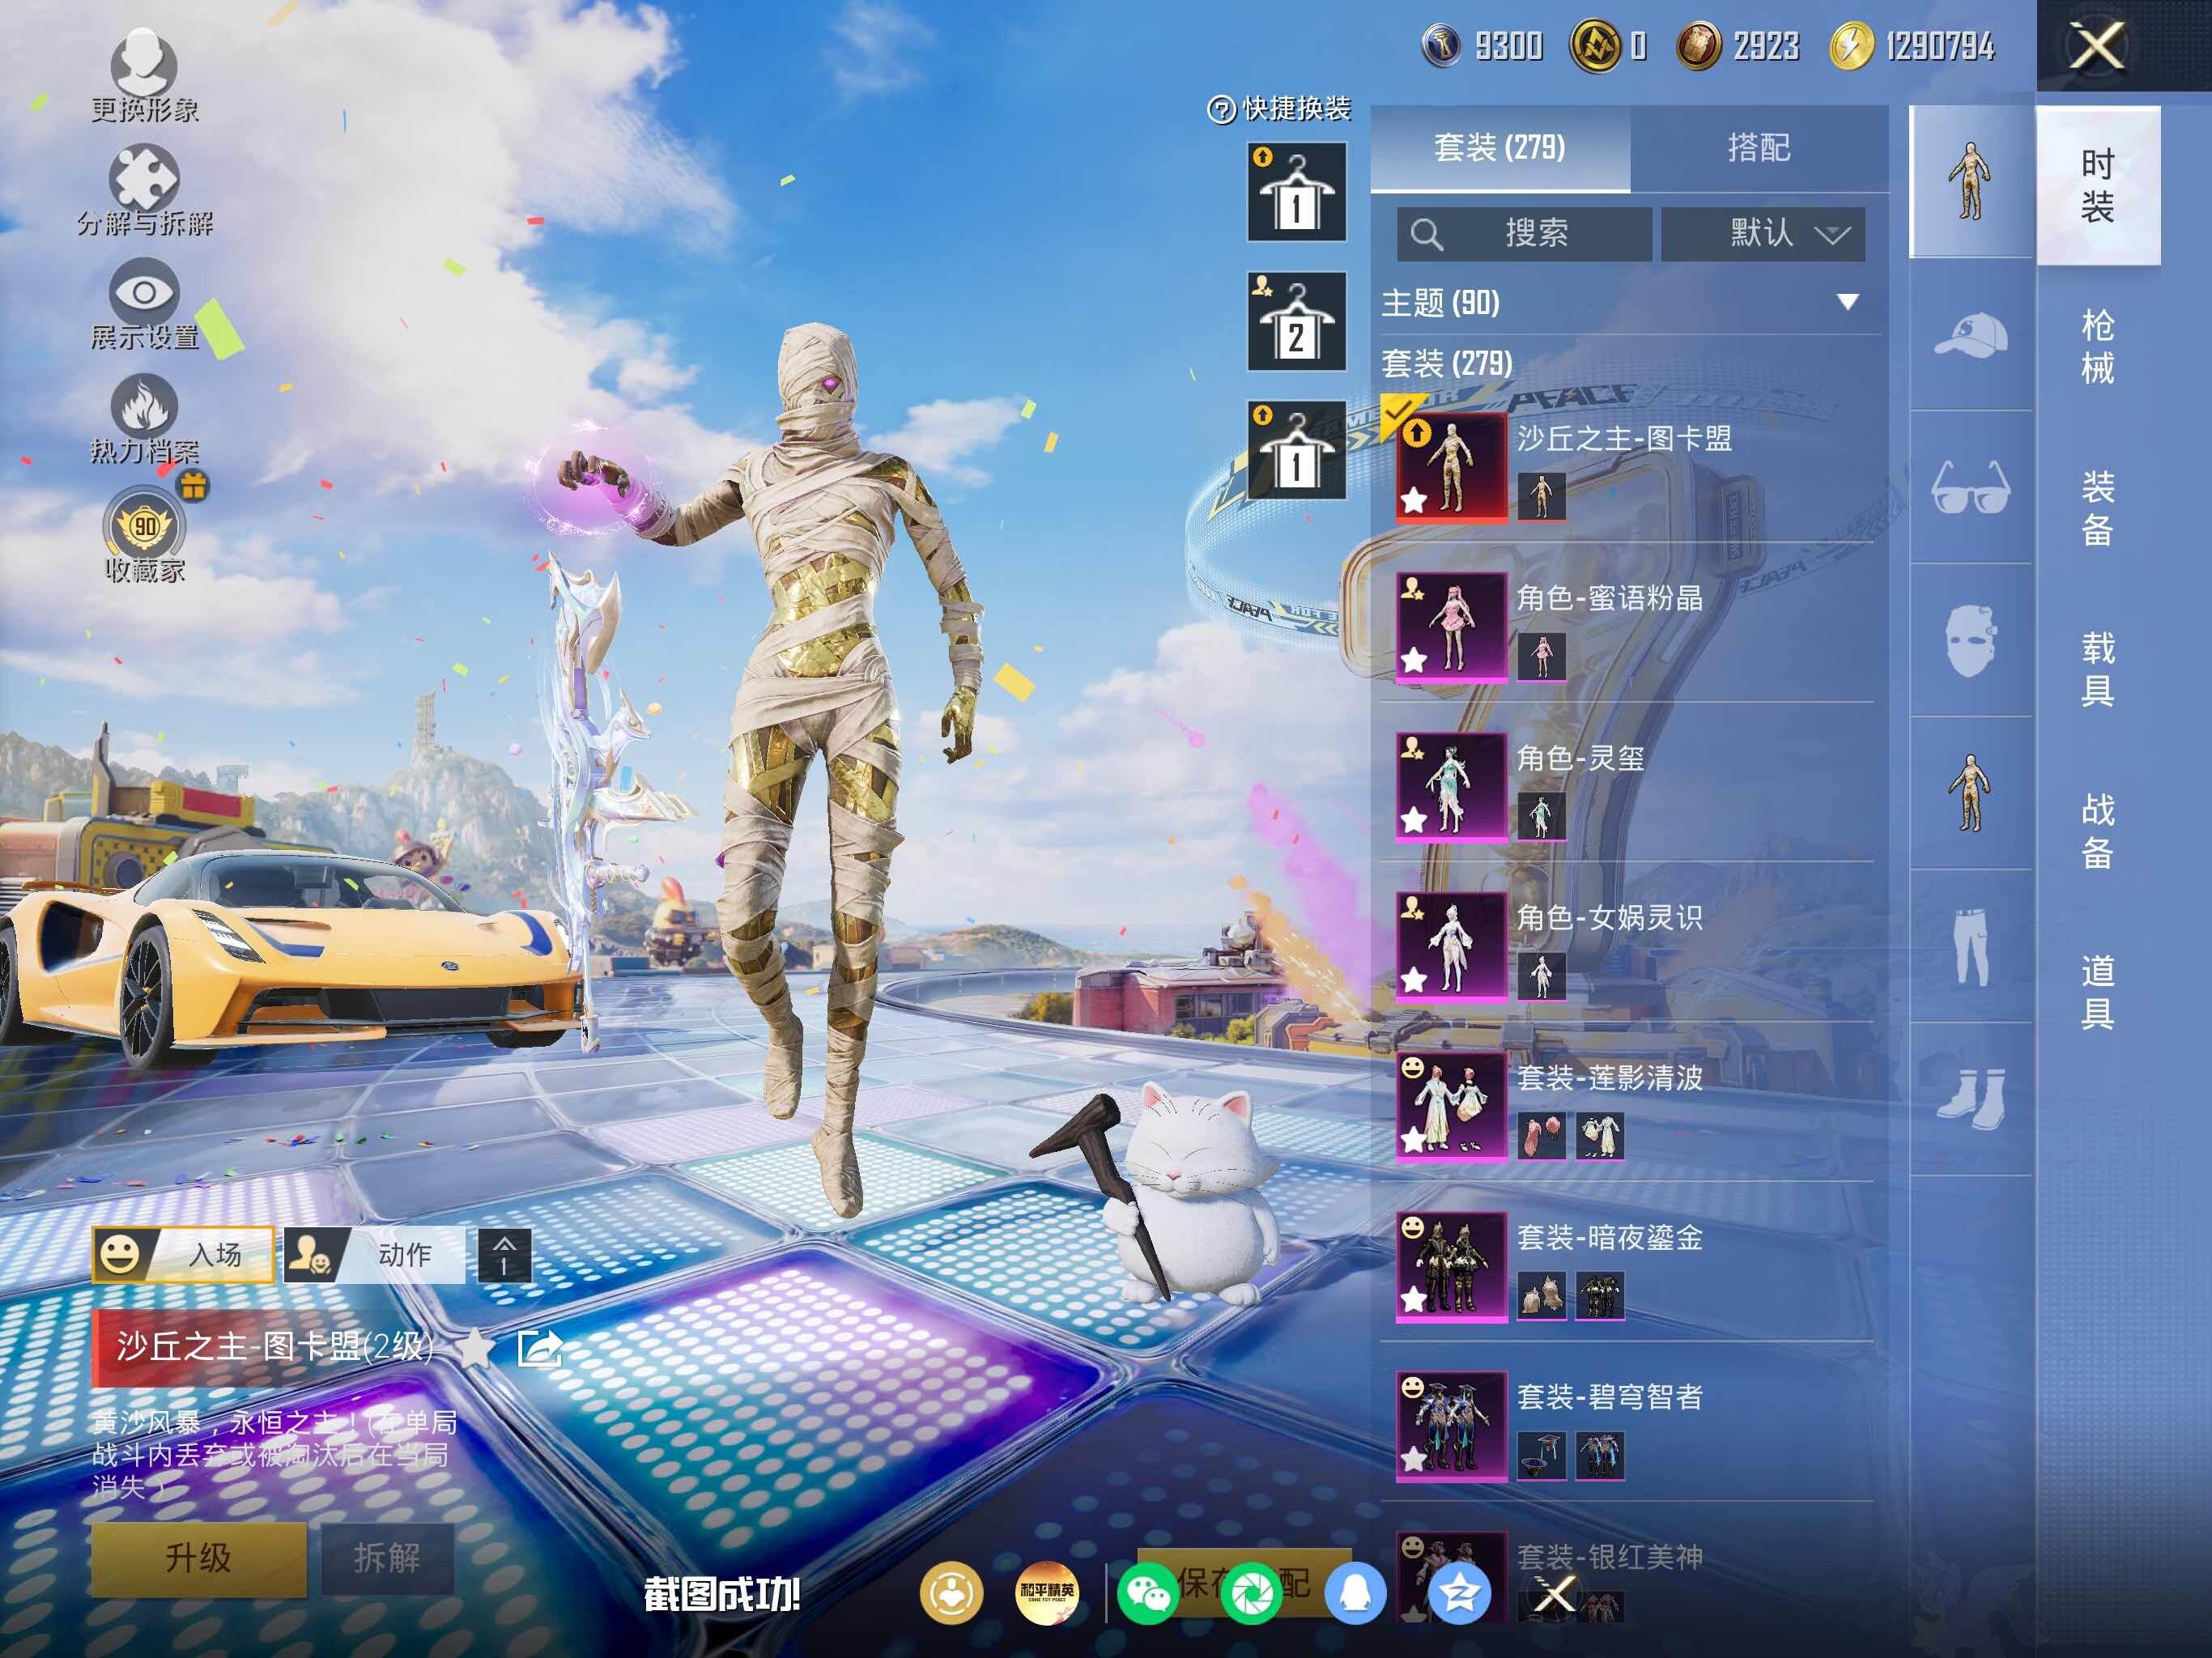The image size is (2212, 1658).
Task: Select the full outfit category icon at top
Action: pyautogui.click(x=1970, y=181)
